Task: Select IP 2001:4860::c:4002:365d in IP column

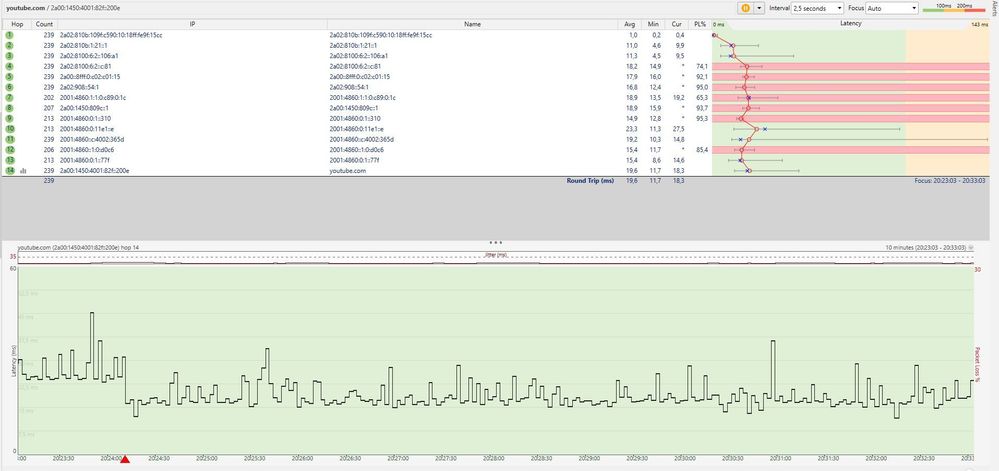Action: [92, 139]
